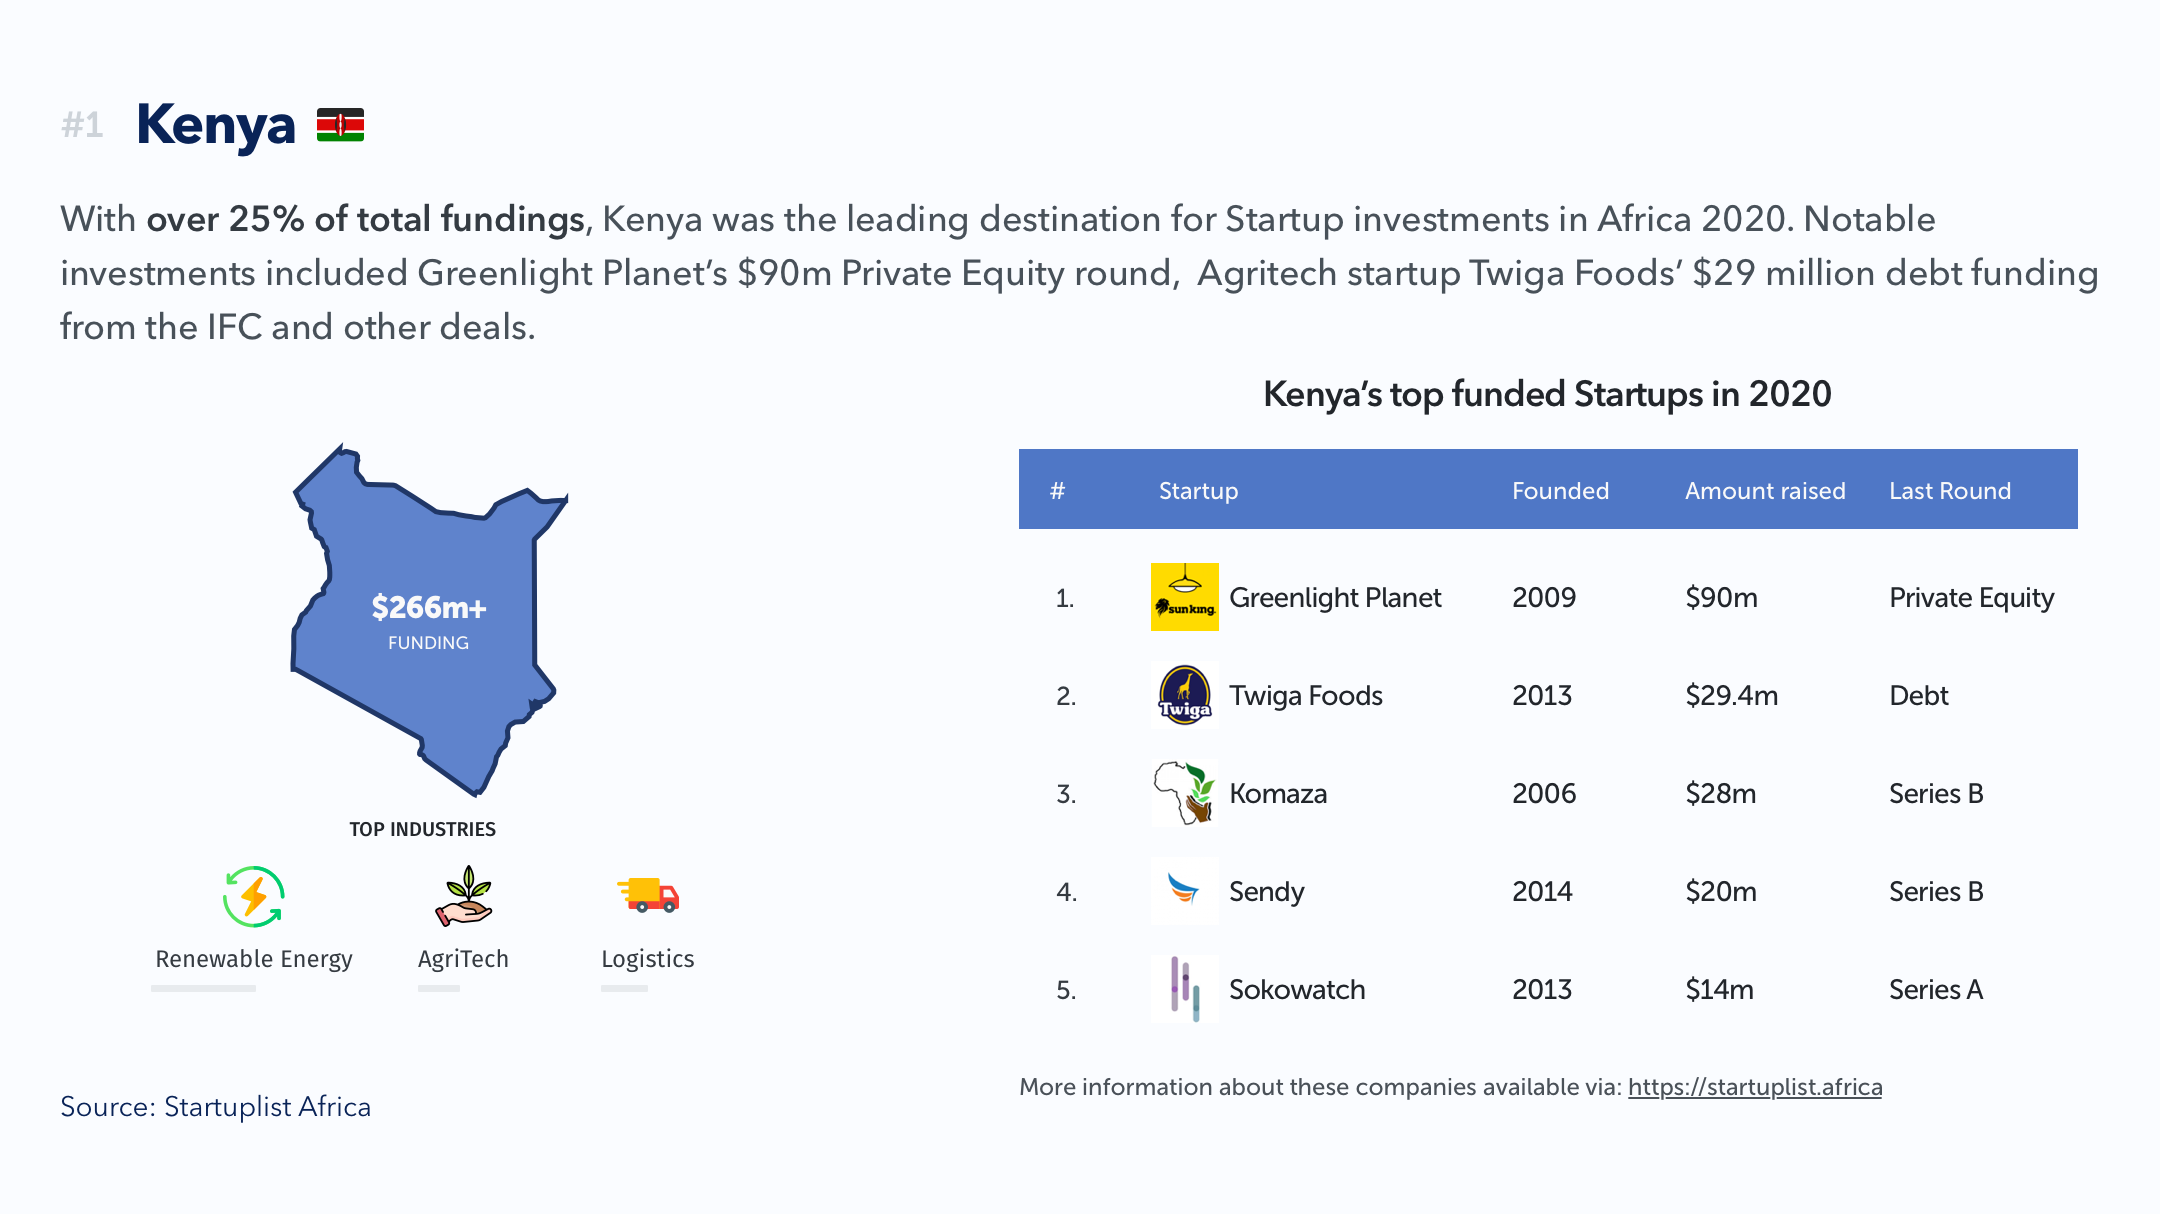2160x1214 pixels.
Task: Click the Logistics delivery truck icon
Action: 648,894
